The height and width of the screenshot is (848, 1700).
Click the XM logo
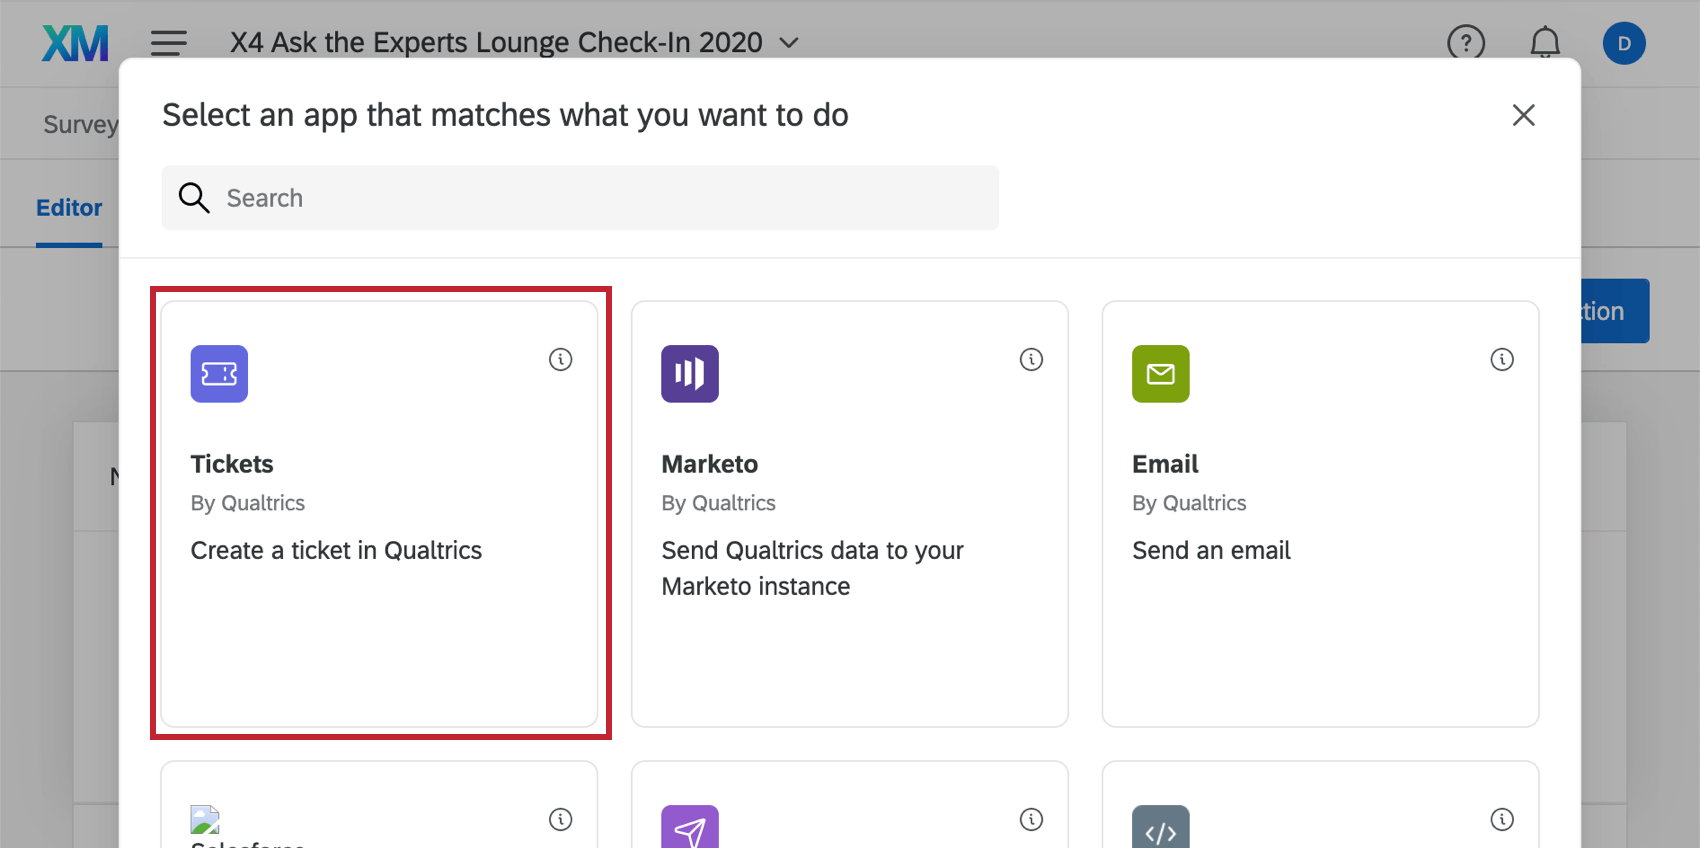click(75, 43)
